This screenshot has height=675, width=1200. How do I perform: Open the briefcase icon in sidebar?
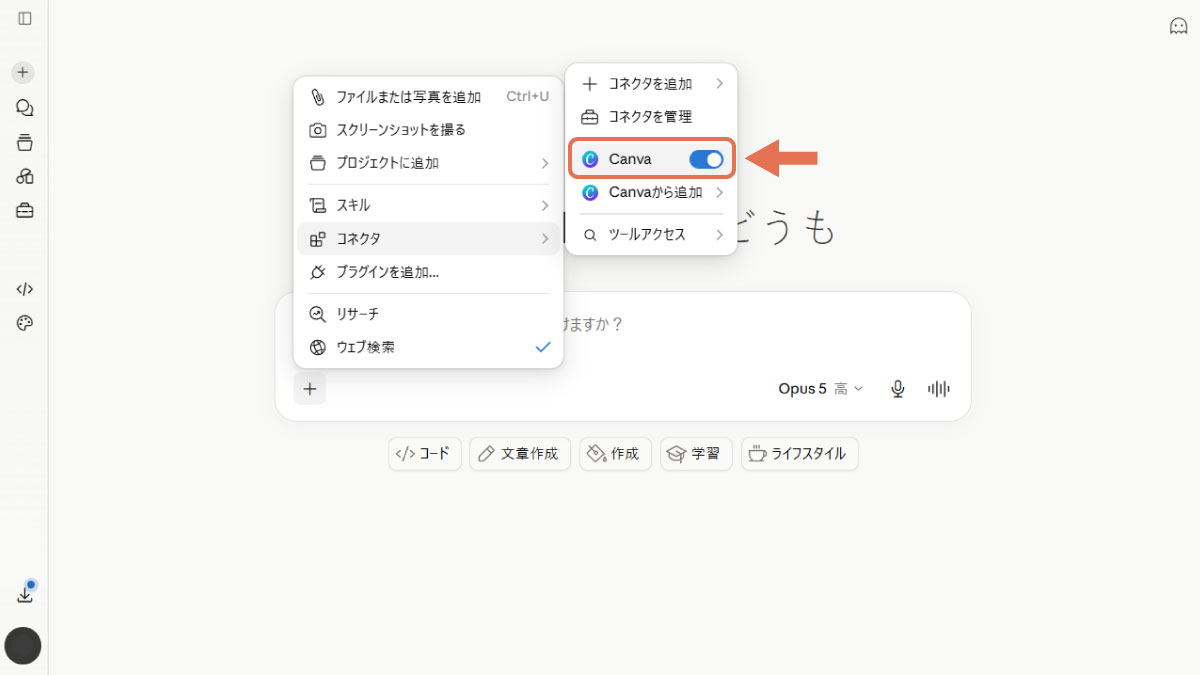[25, 210]
